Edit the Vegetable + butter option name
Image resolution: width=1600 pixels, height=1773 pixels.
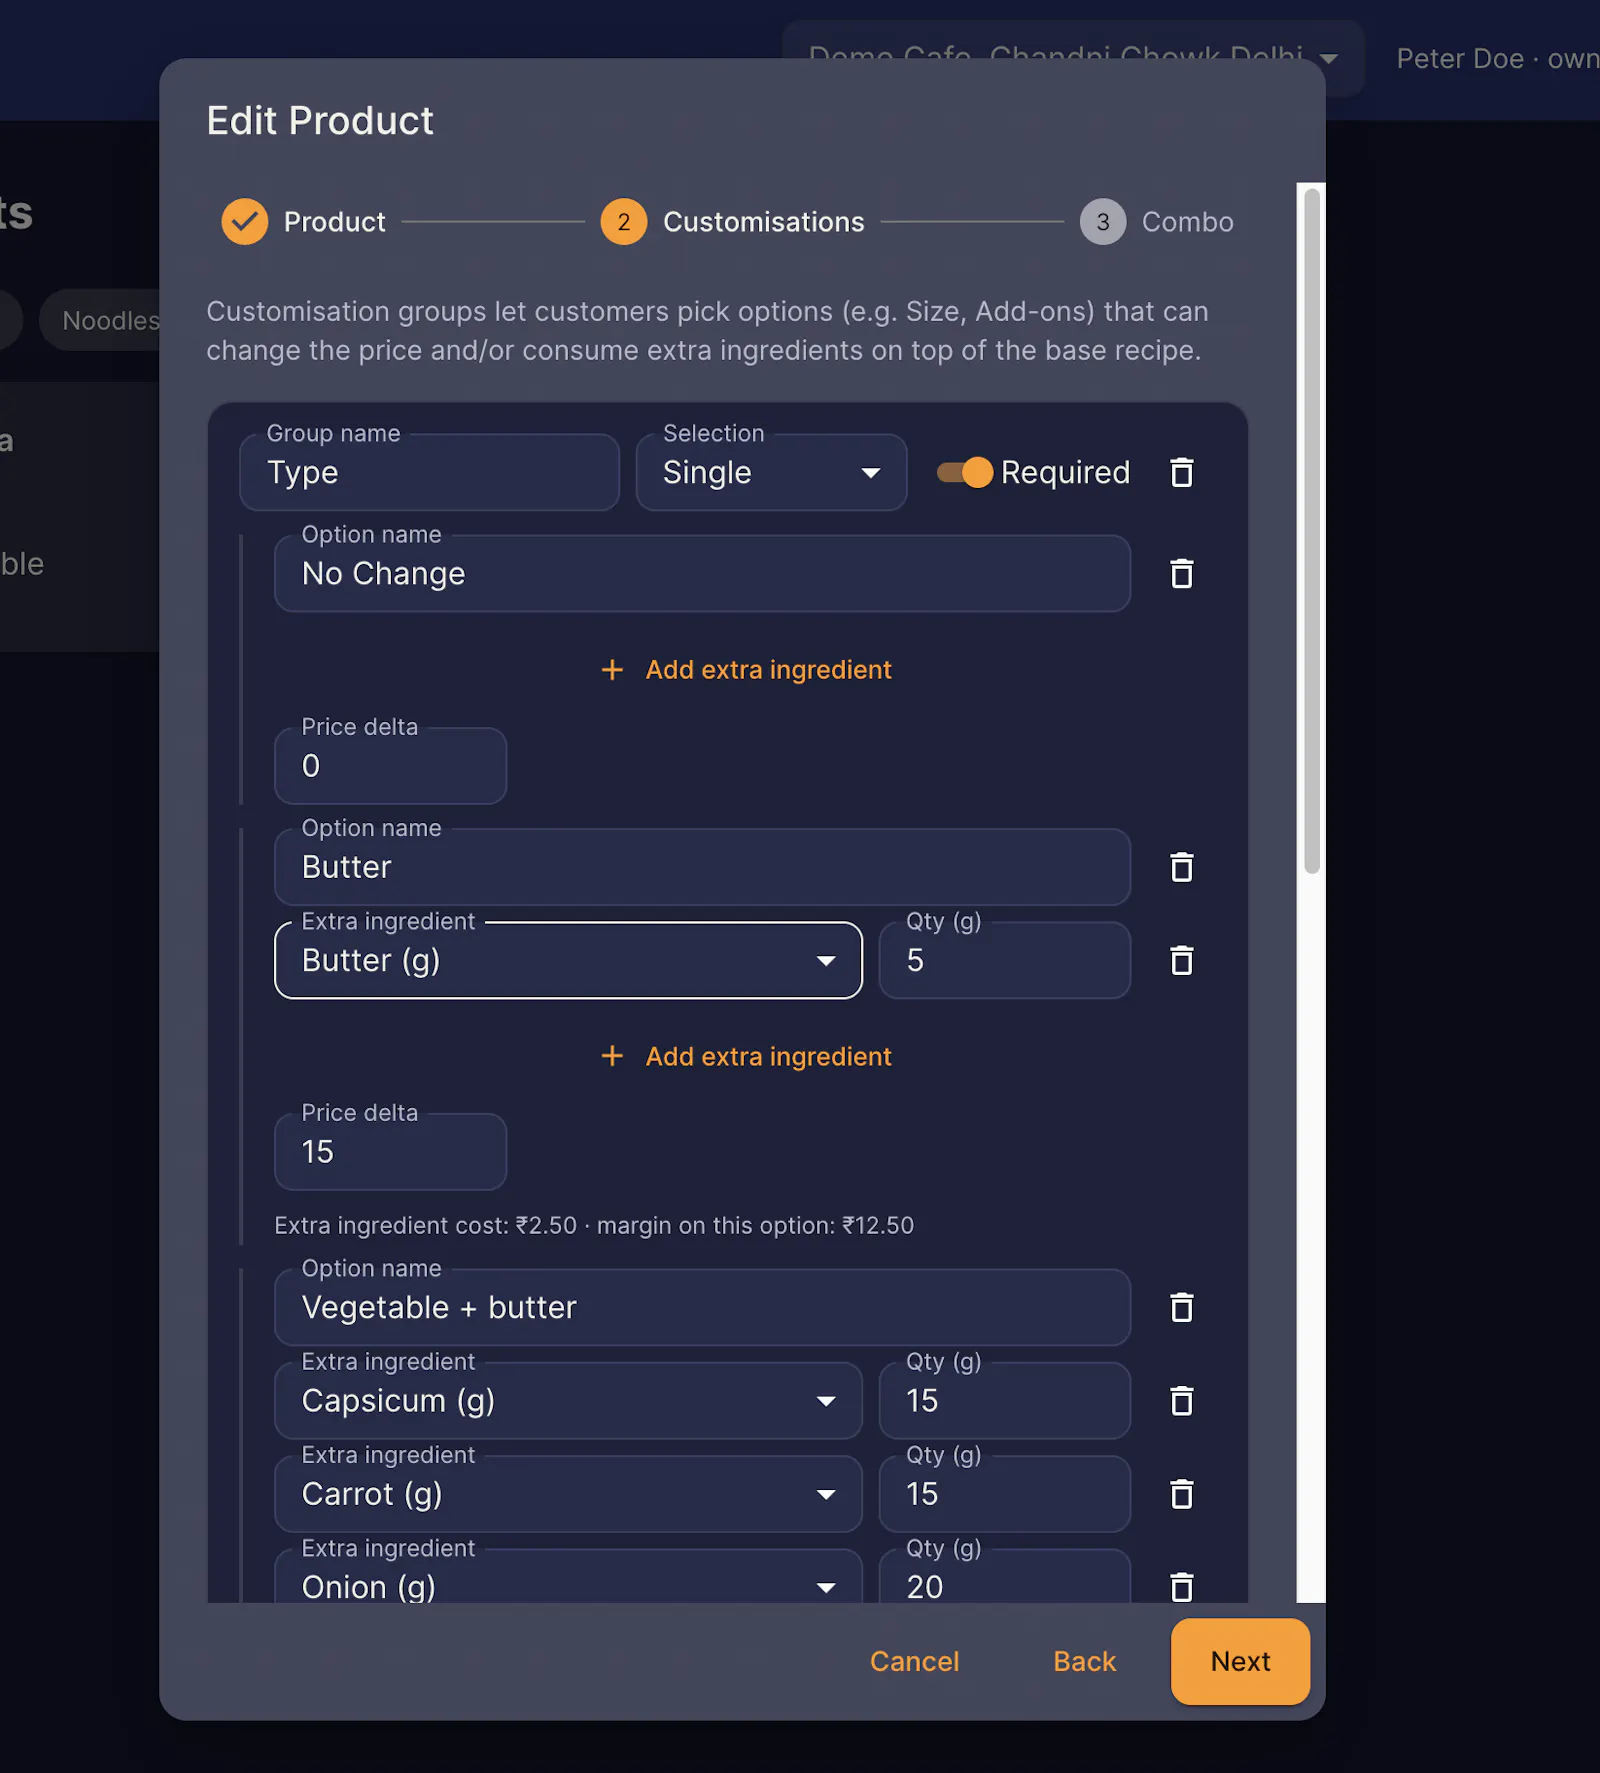click(702, 1307)
